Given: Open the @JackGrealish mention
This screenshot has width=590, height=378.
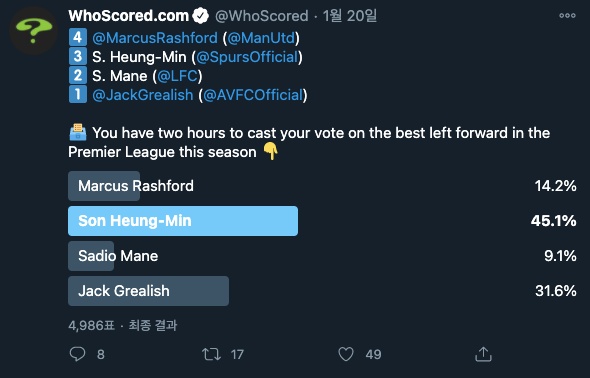Looking at the screenshot, I should (x=143, y=95).
